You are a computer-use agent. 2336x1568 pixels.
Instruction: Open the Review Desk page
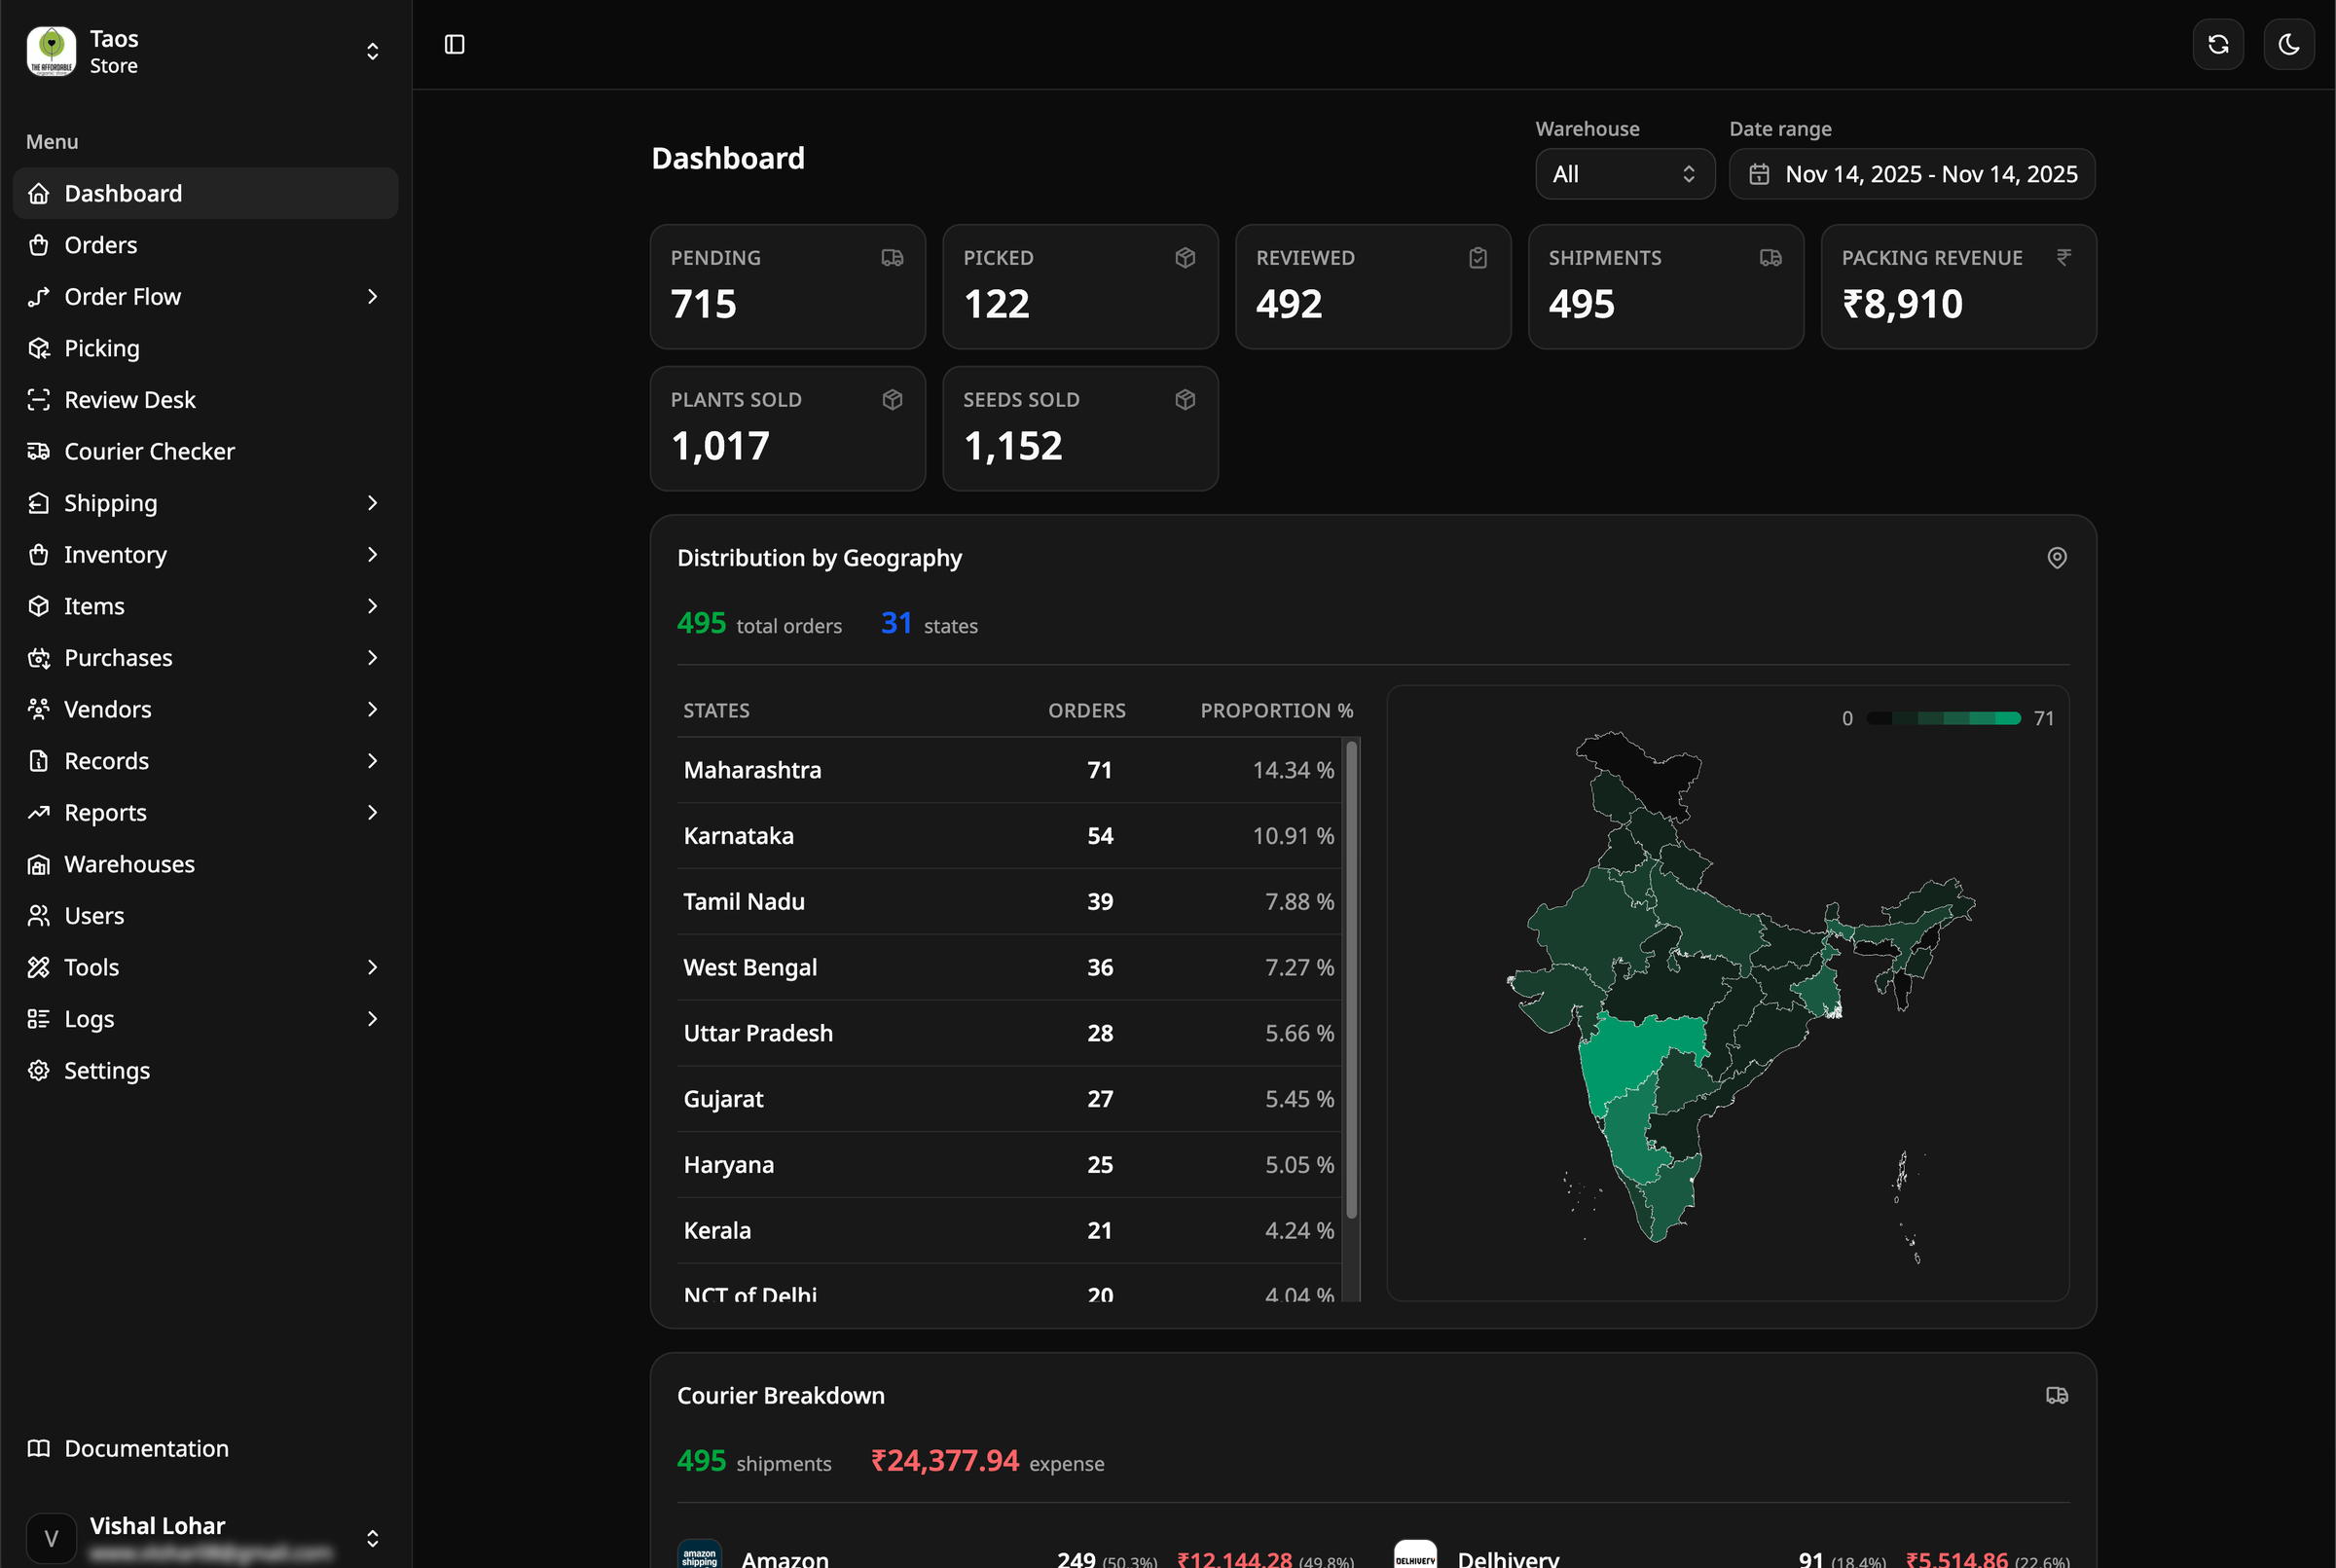(x=206, y=400)
